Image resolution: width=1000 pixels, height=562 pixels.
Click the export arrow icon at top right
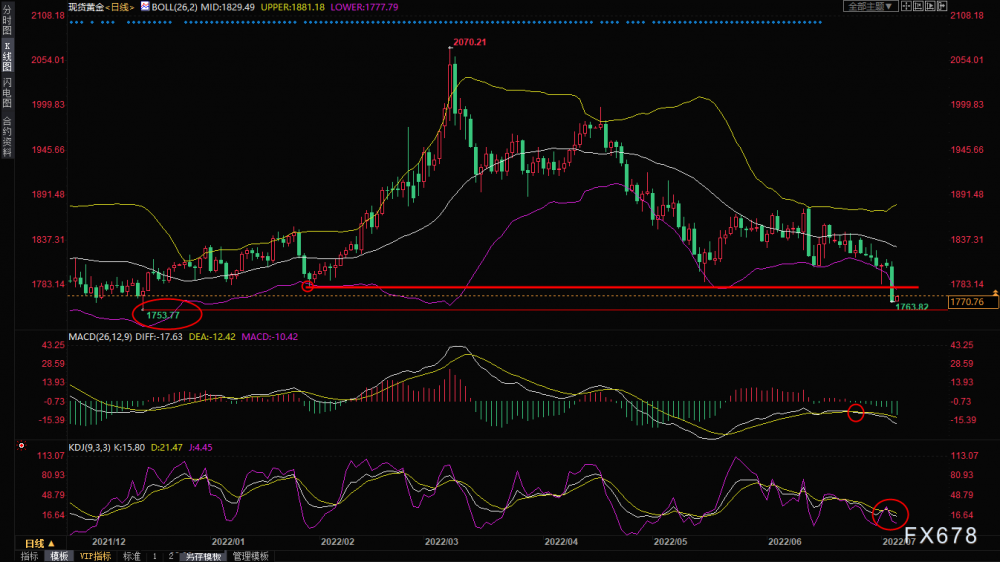[942, 6]
